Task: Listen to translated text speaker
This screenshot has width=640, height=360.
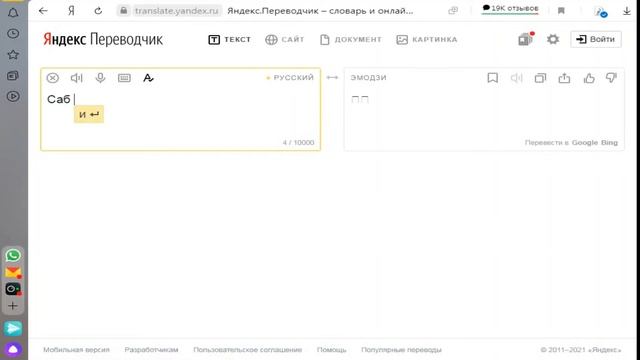Action: 516,78
